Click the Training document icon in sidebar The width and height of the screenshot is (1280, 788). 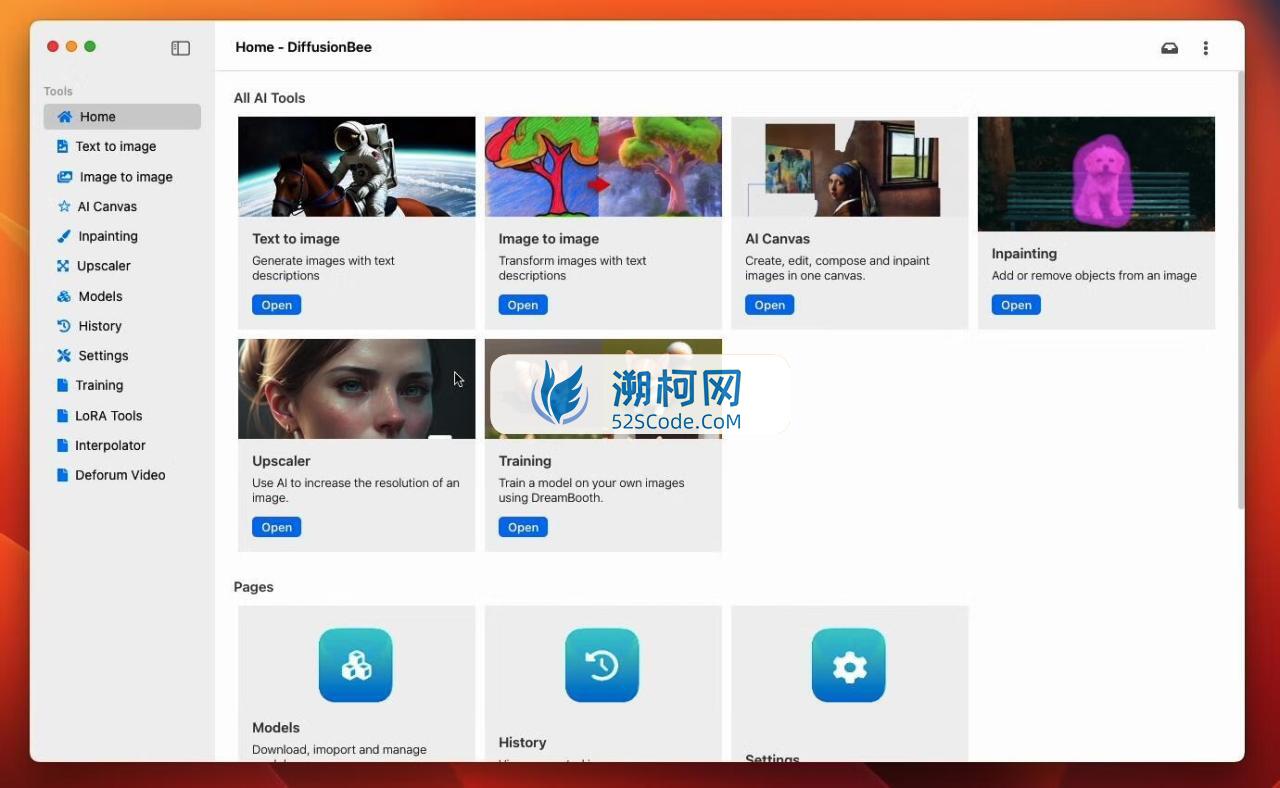[x=63, y=385]
